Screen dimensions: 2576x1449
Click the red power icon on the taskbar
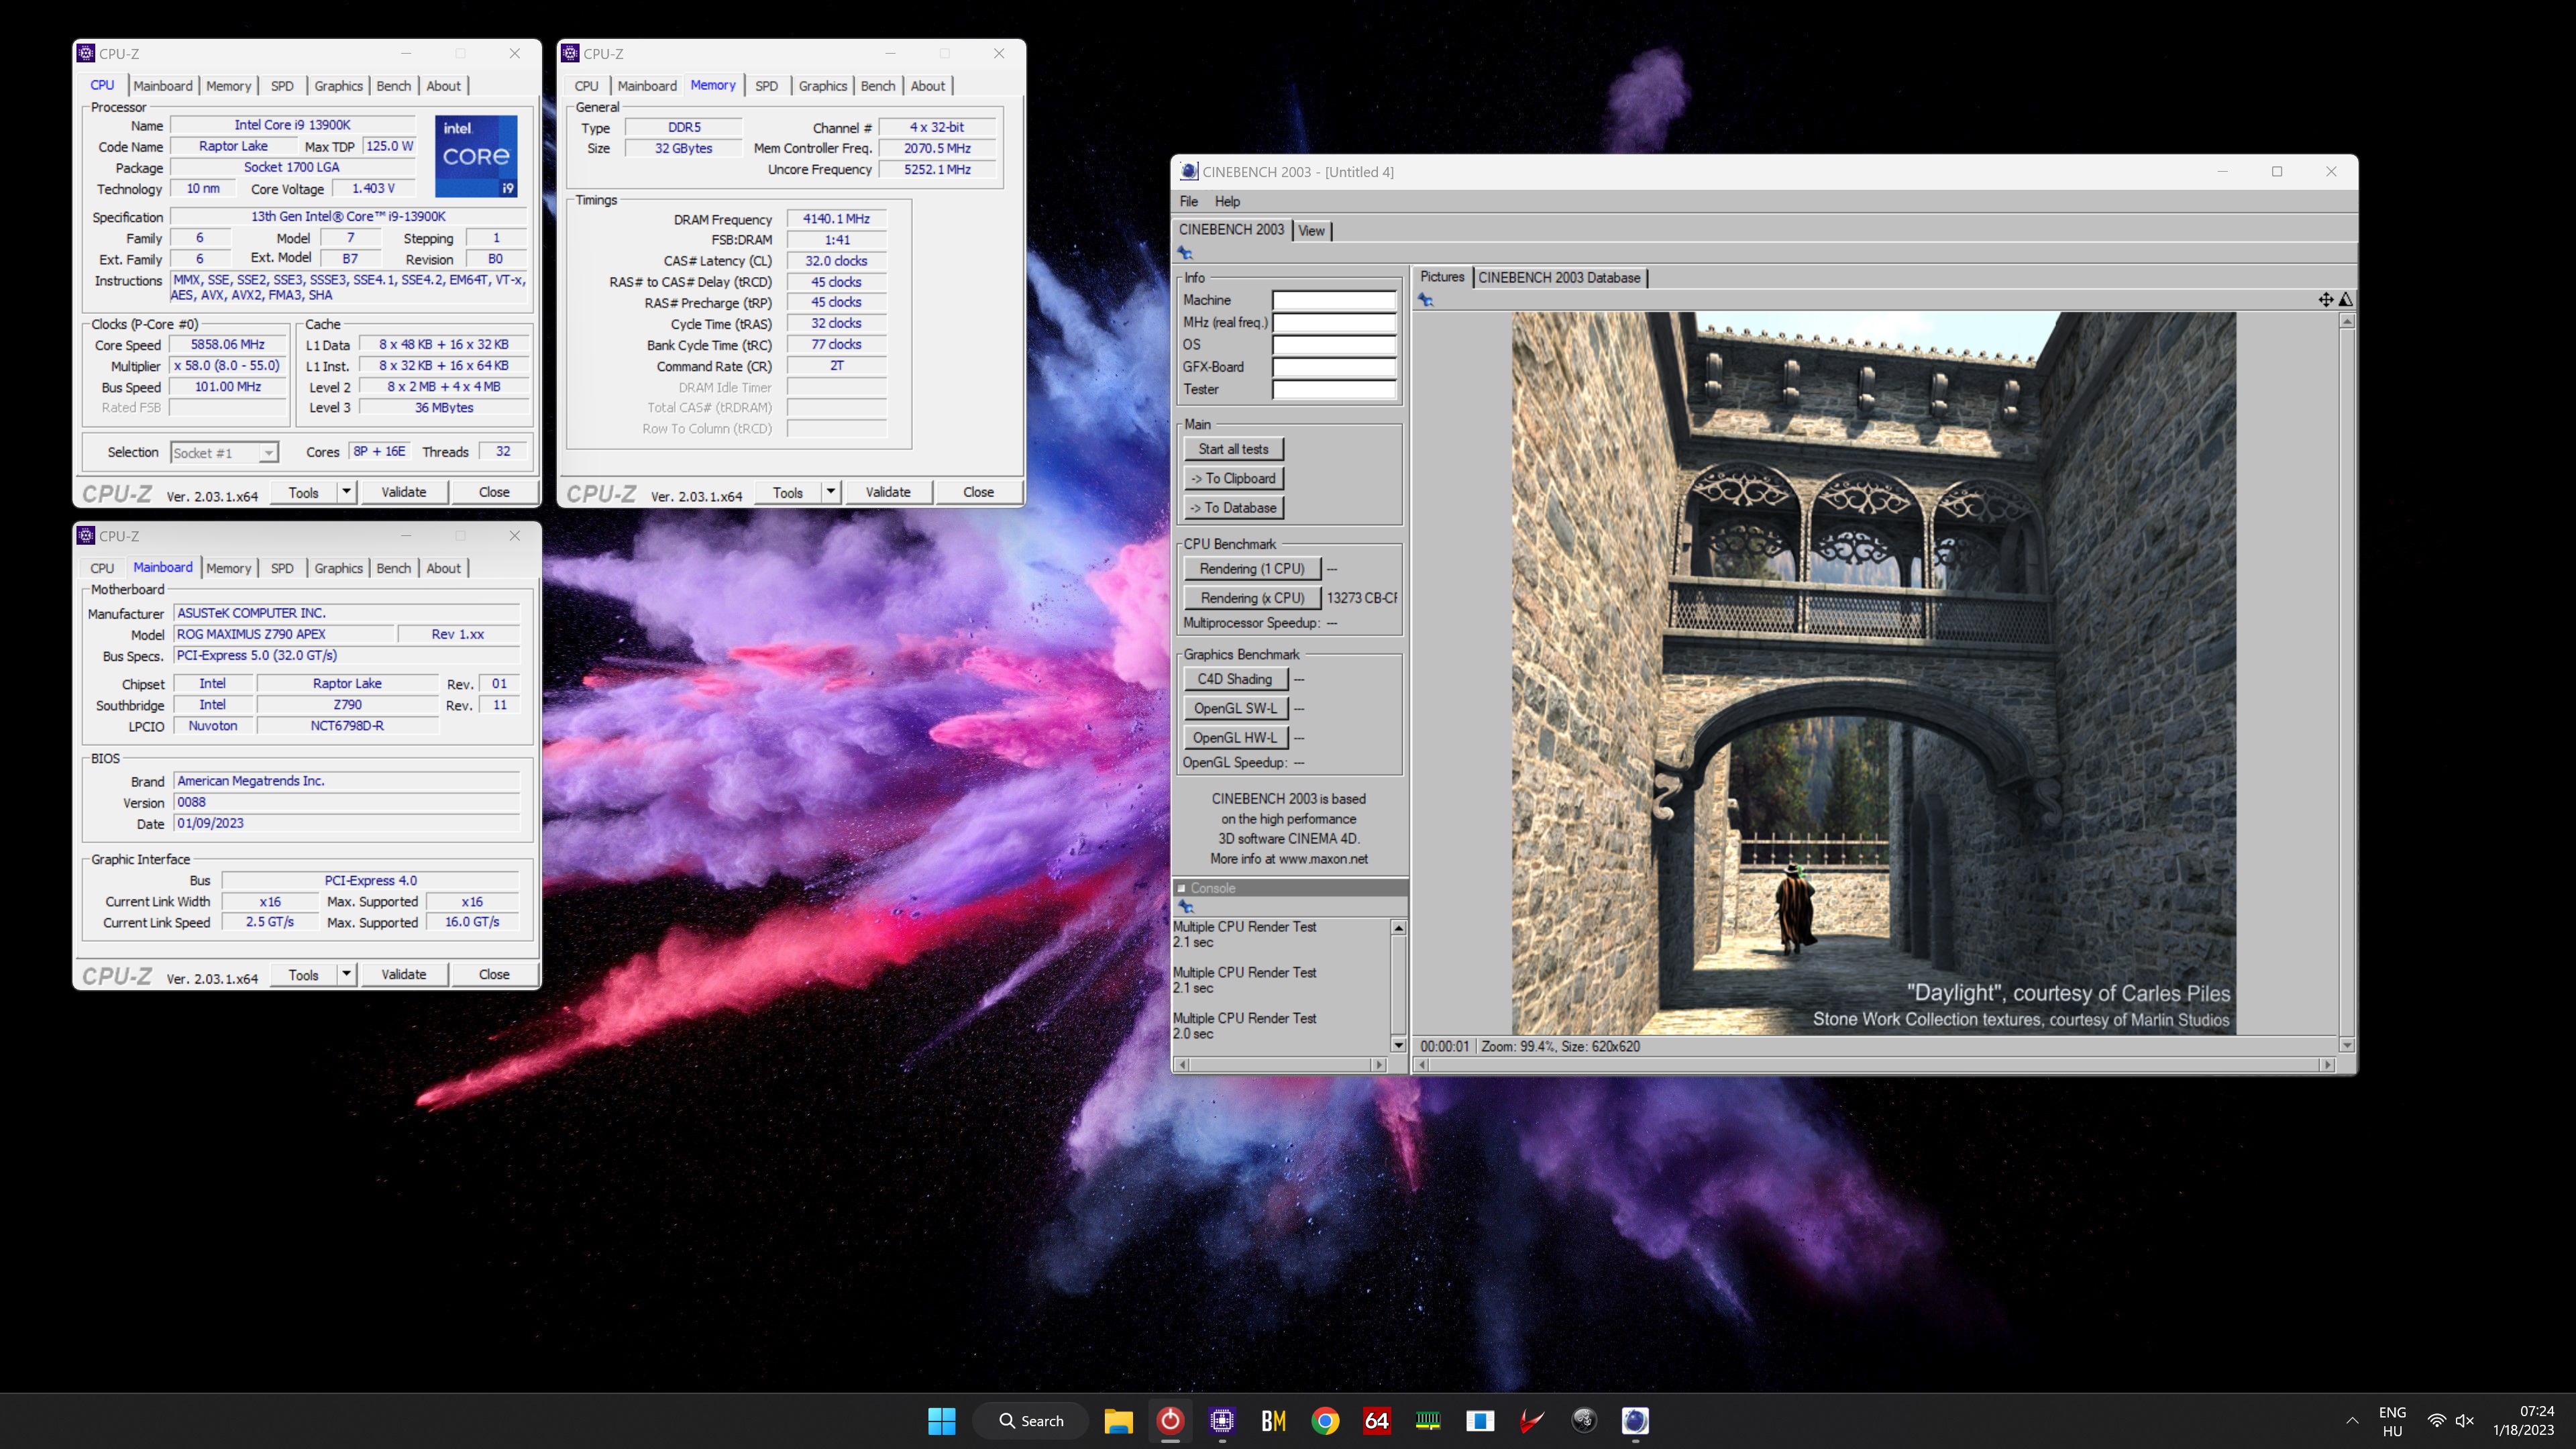pos(1170,1420)
